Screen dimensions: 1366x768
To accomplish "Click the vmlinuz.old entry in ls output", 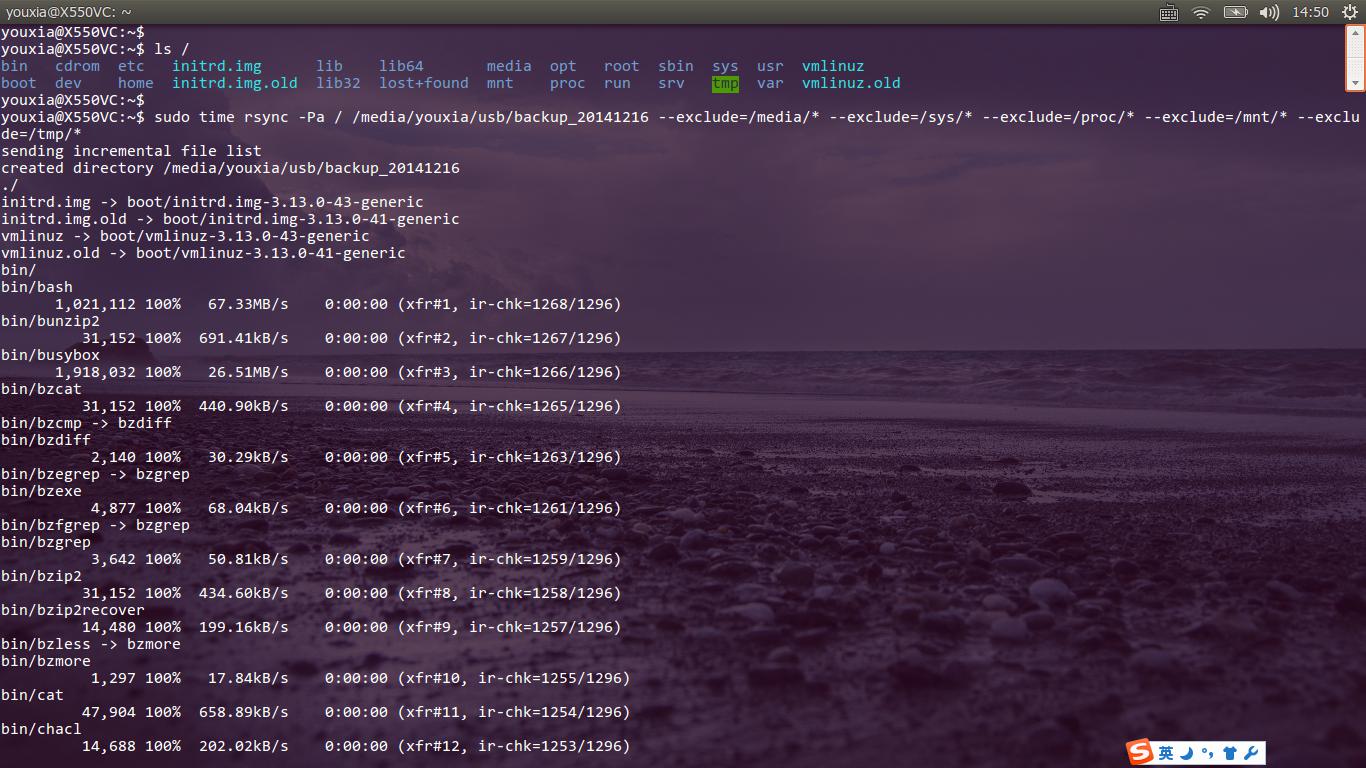I will [850, 84].
